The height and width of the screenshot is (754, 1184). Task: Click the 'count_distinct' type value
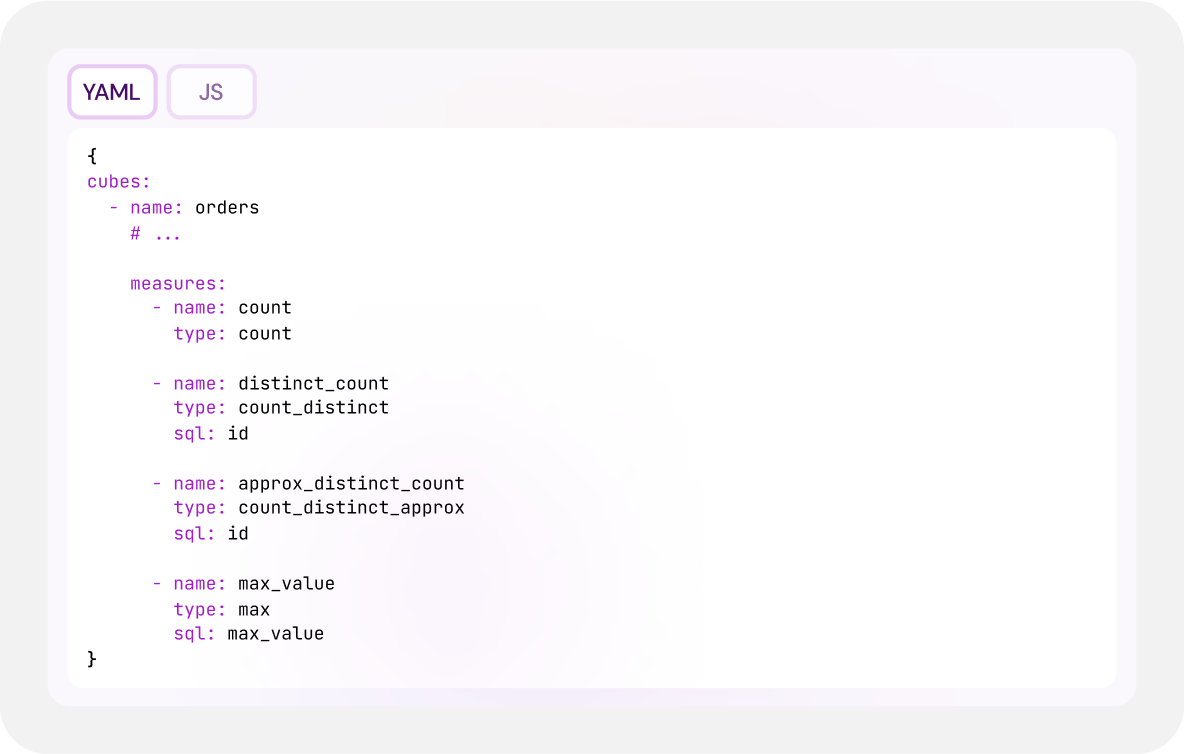click(x=313, y=408)
